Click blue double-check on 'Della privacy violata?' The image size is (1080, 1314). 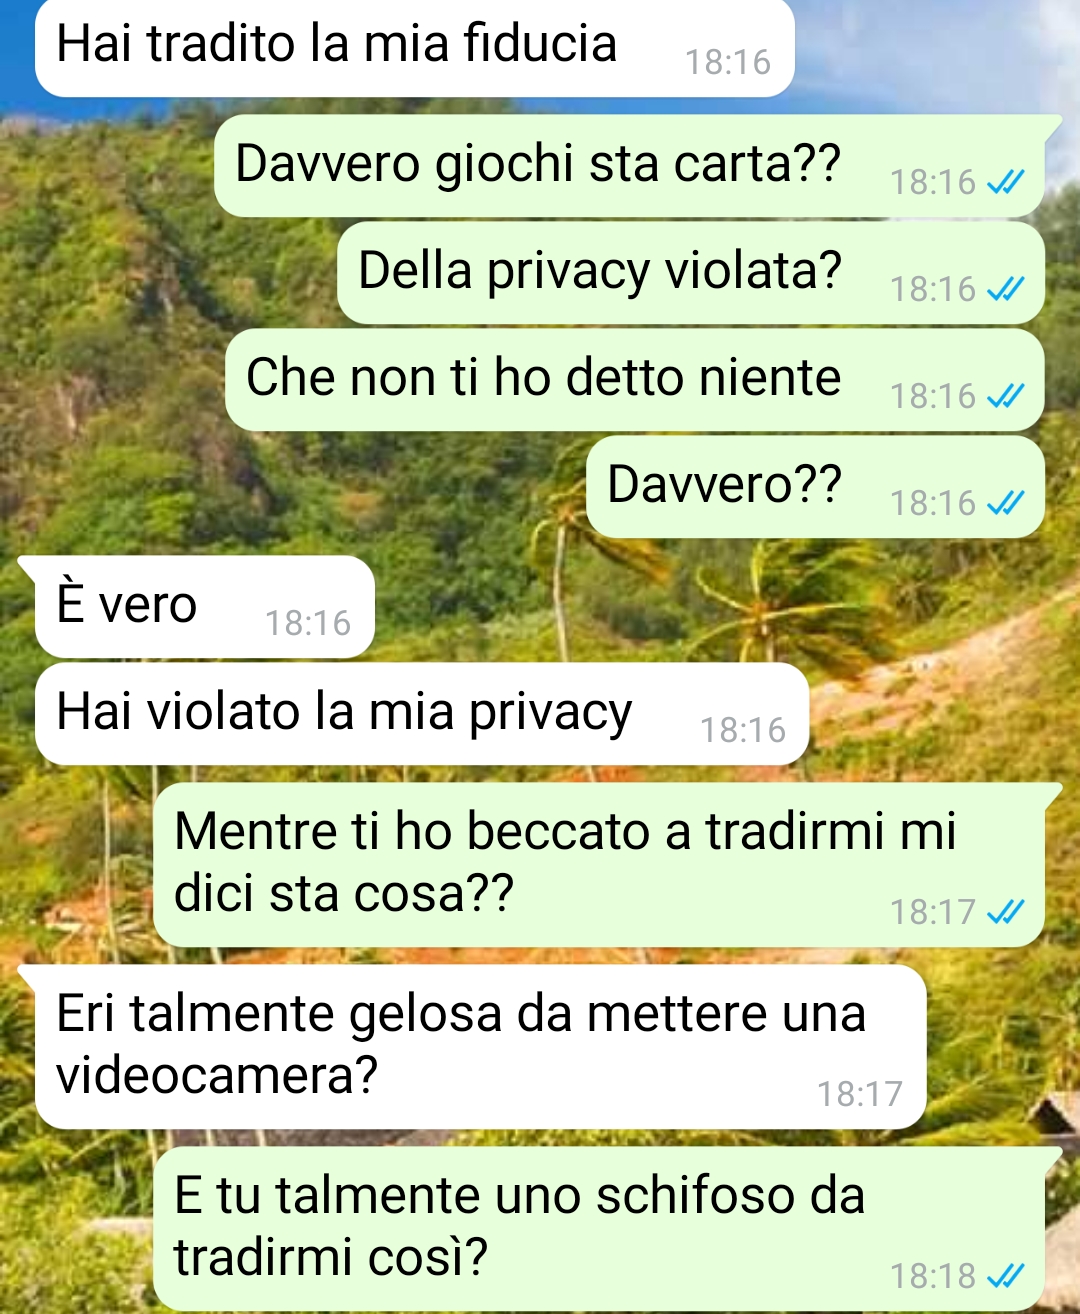[x=1005, y=289]
